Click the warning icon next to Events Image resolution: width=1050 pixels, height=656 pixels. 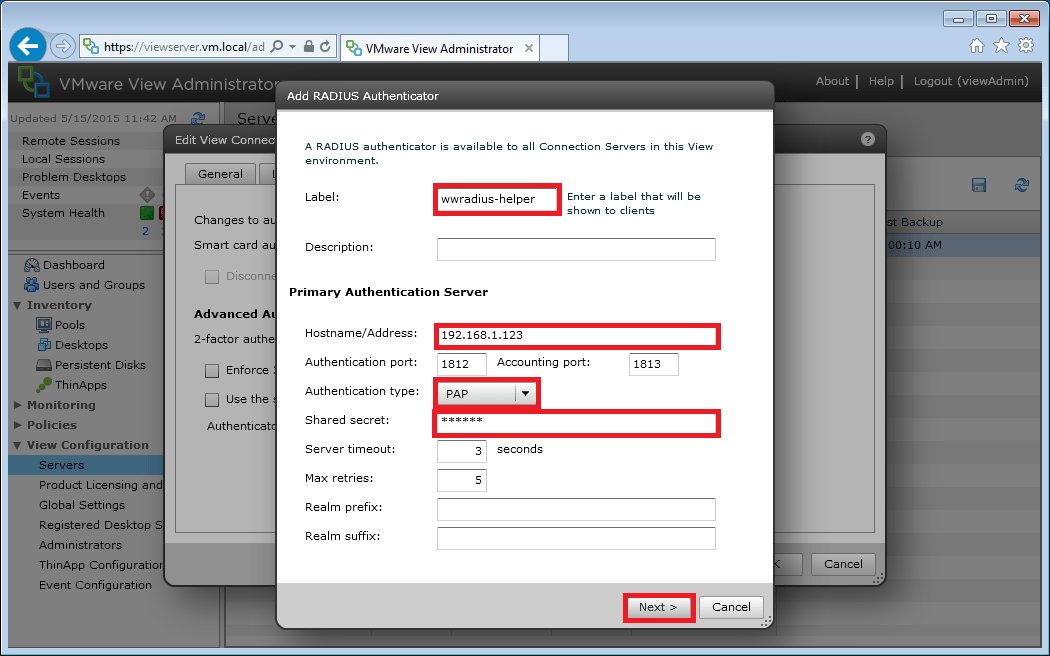147,194
